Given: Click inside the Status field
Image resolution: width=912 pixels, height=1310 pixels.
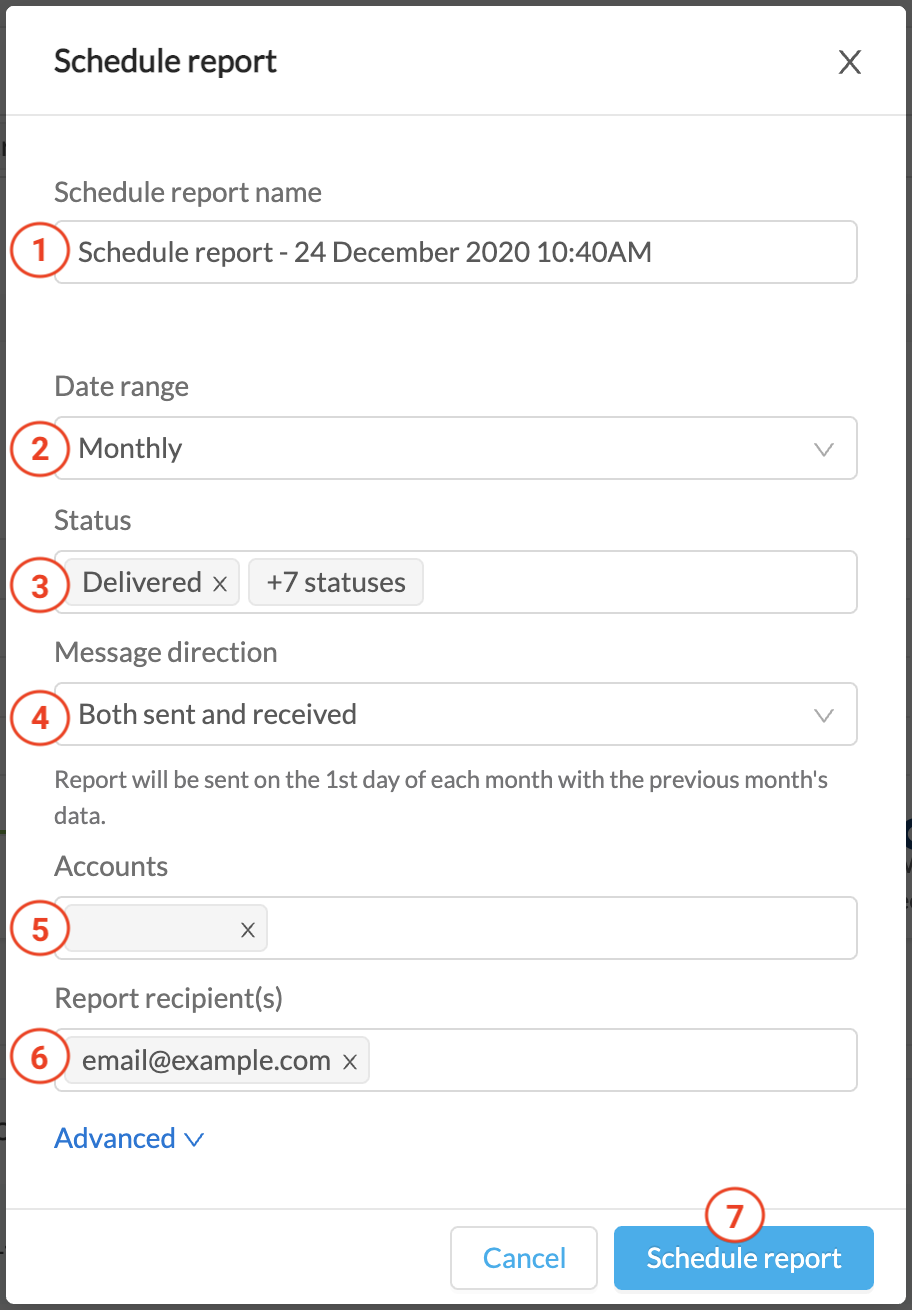Looking at the screenshot, I should pos(640,582).
